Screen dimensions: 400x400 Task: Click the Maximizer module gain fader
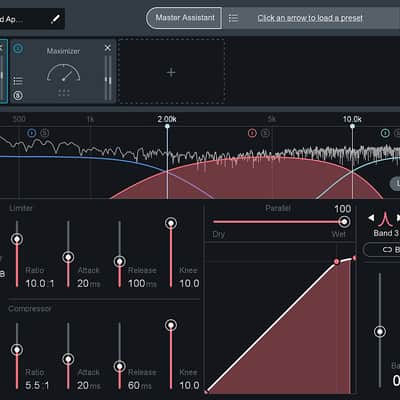coord(108,79)
